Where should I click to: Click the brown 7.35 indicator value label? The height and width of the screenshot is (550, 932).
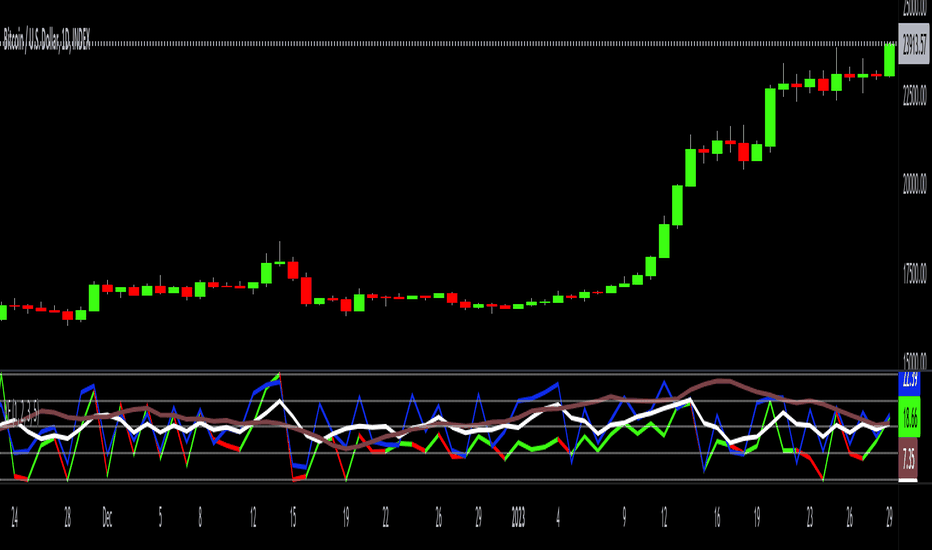pyautogui.click(x=908, y=459)
